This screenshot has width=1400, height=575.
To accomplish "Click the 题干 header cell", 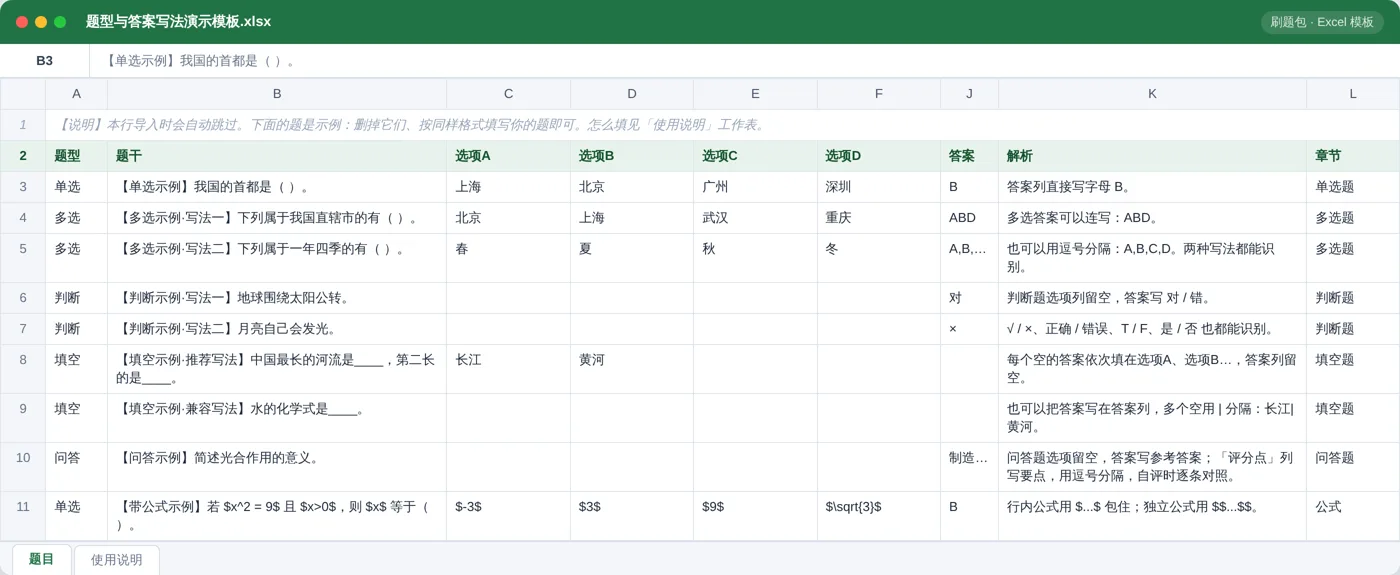I will [x=277, y=156].
